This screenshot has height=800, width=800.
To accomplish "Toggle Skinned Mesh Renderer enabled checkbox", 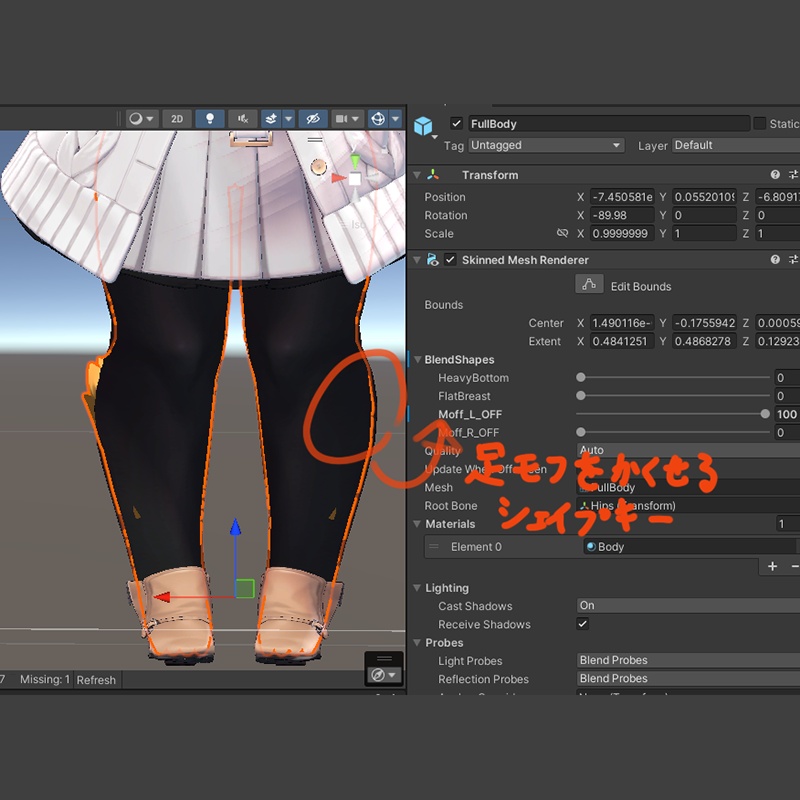I will pyautogui.click(x=450, y=260).
